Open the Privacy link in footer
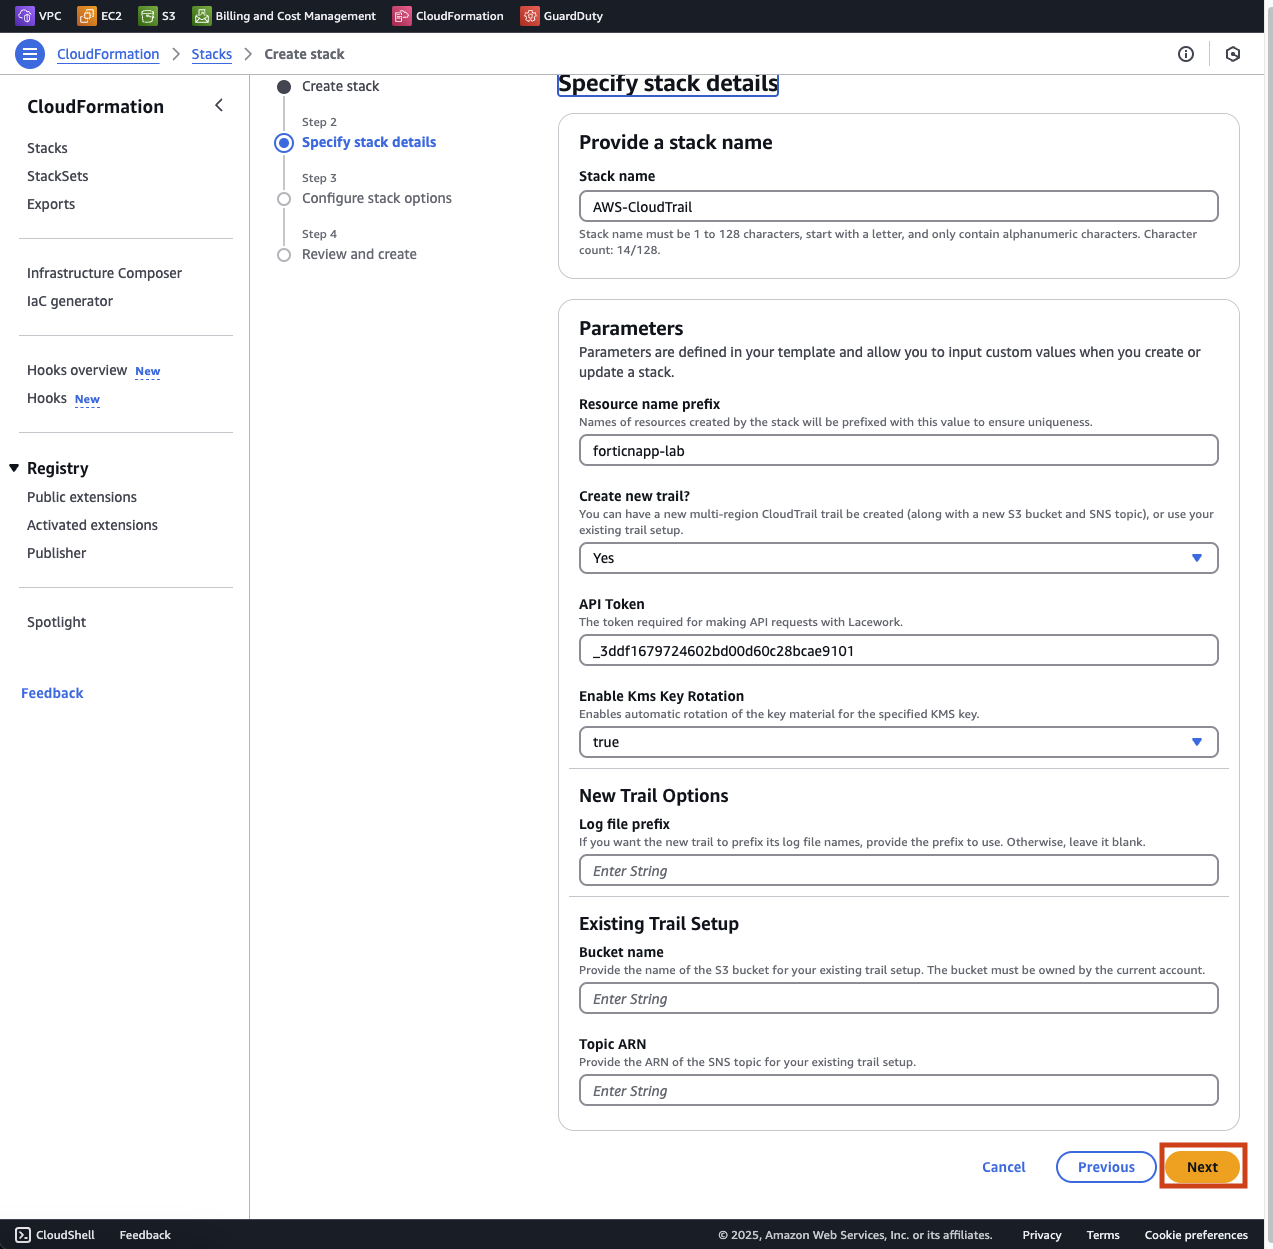Image resolution: width=1273 pixels, height=1249 pixels. (x=1042, y=1235)
